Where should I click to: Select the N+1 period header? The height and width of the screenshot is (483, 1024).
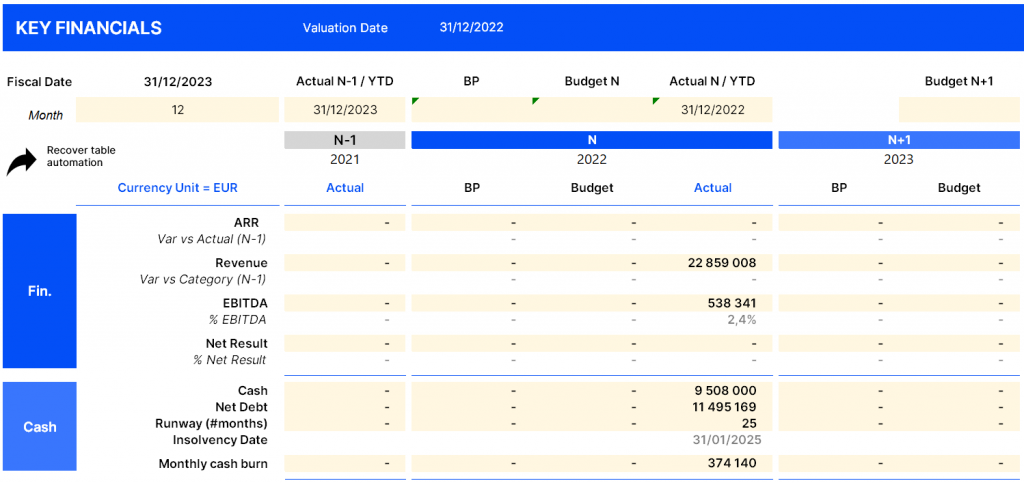tap(898, 140)
